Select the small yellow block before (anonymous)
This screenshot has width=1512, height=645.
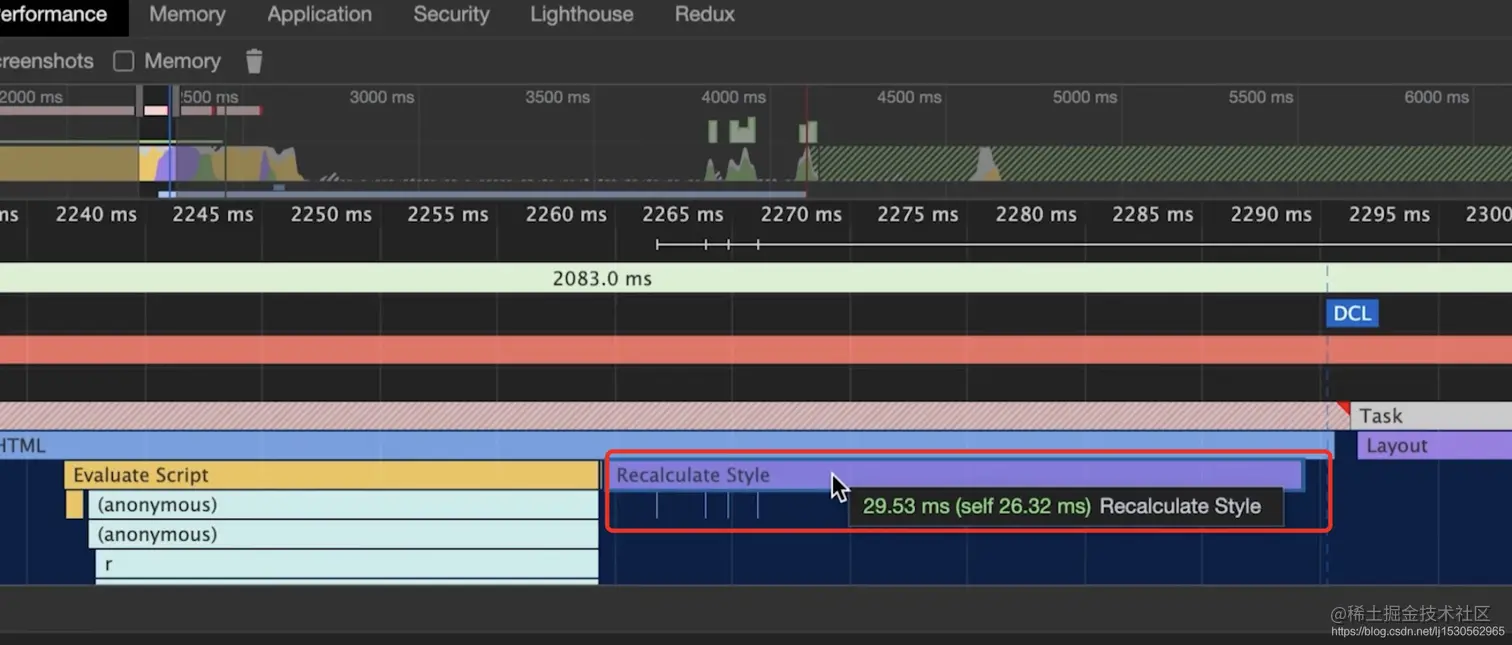(x=75, y=505)
